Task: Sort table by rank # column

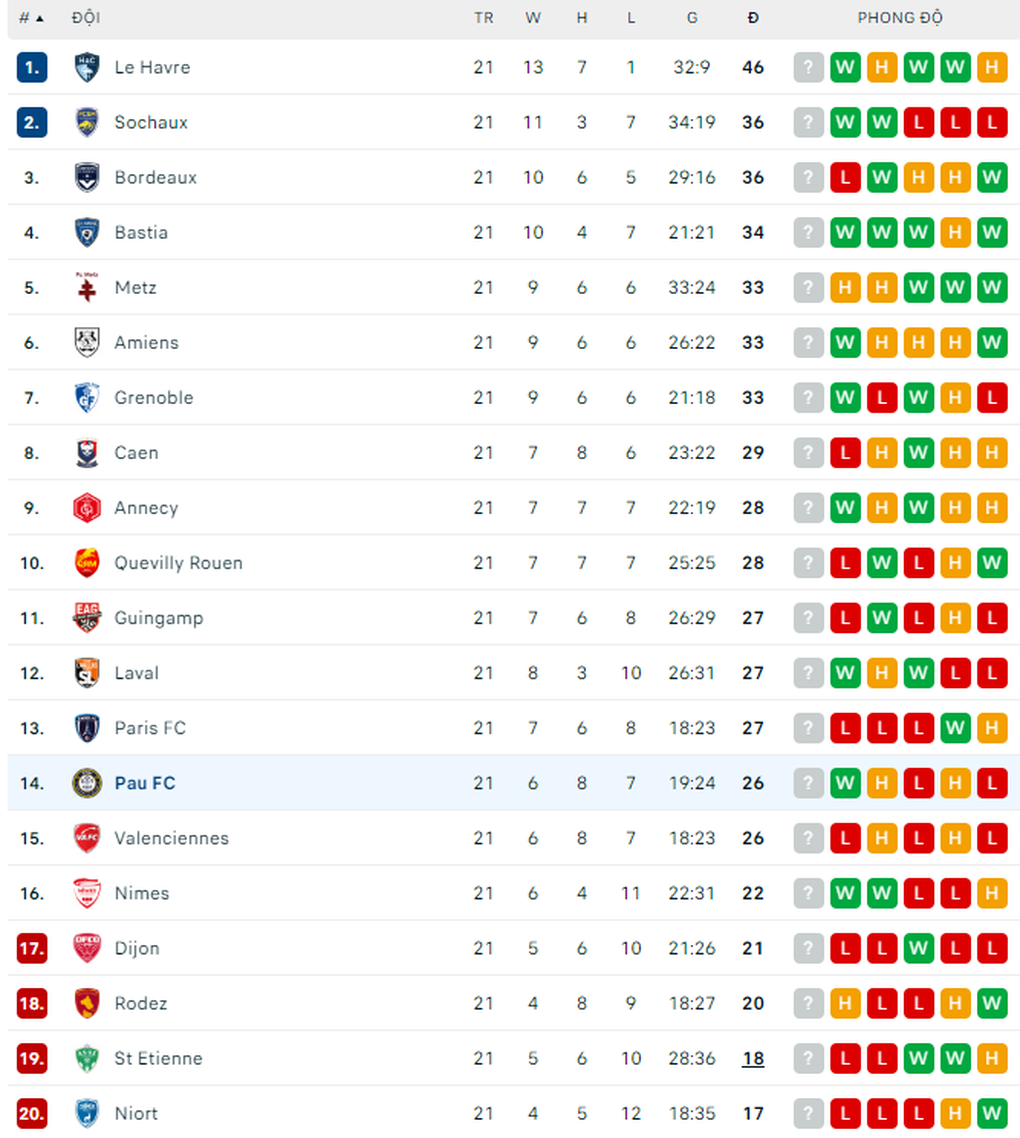Action: (30, 18)
